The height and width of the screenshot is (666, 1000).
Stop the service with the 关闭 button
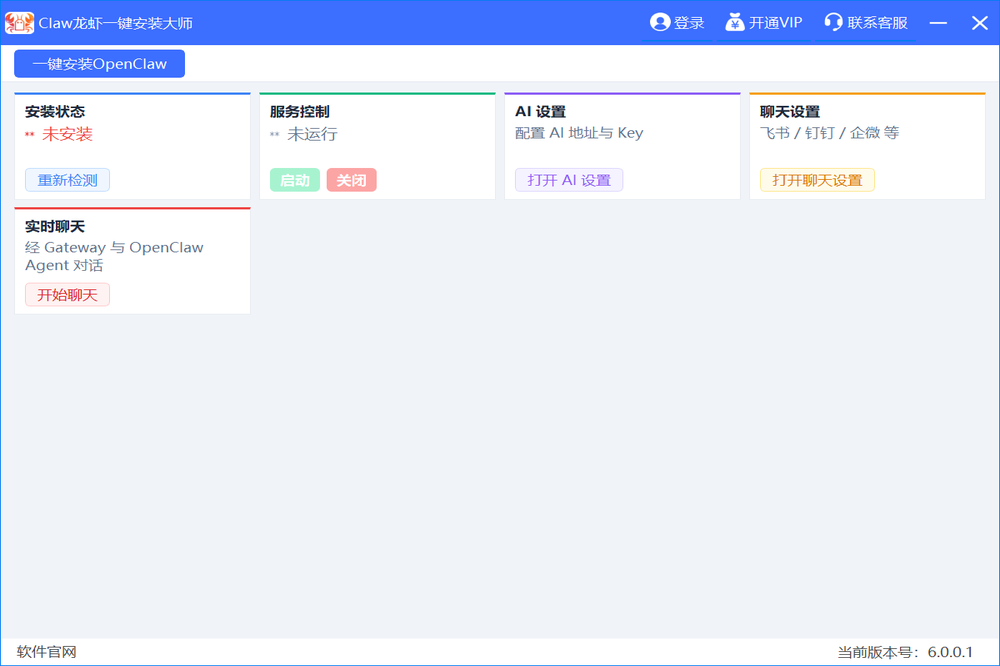(351, 180)
